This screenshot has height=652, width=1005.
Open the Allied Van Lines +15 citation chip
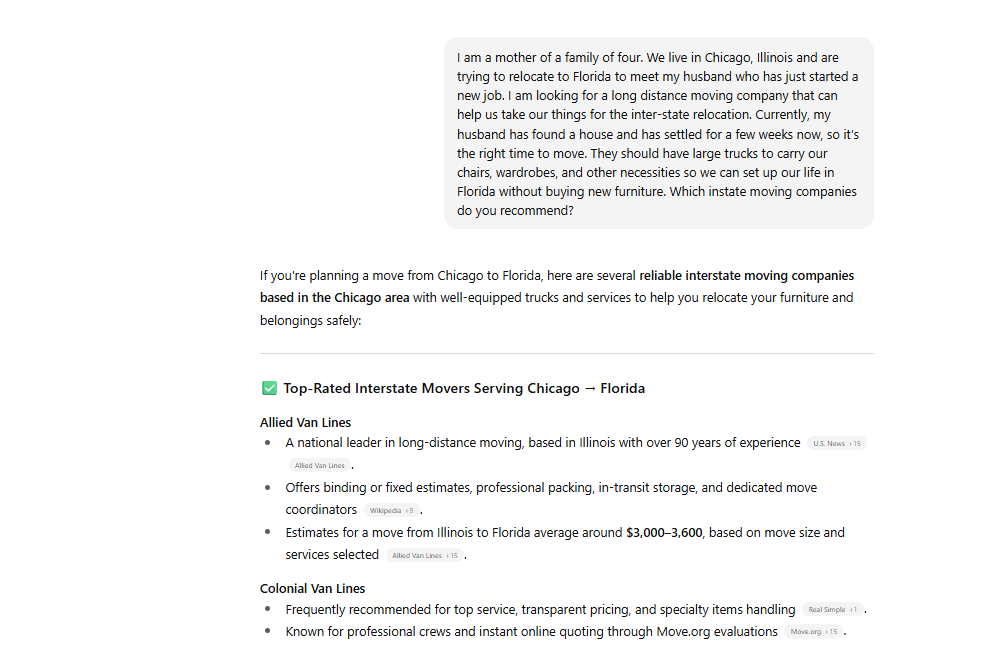click(x=424, y=556)
